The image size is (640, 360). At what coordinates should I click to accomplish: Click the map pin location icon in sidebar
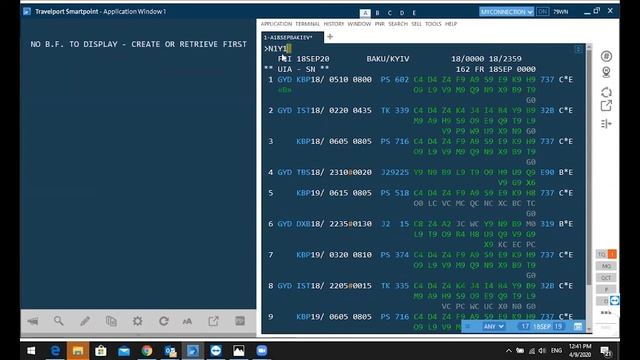607,72
